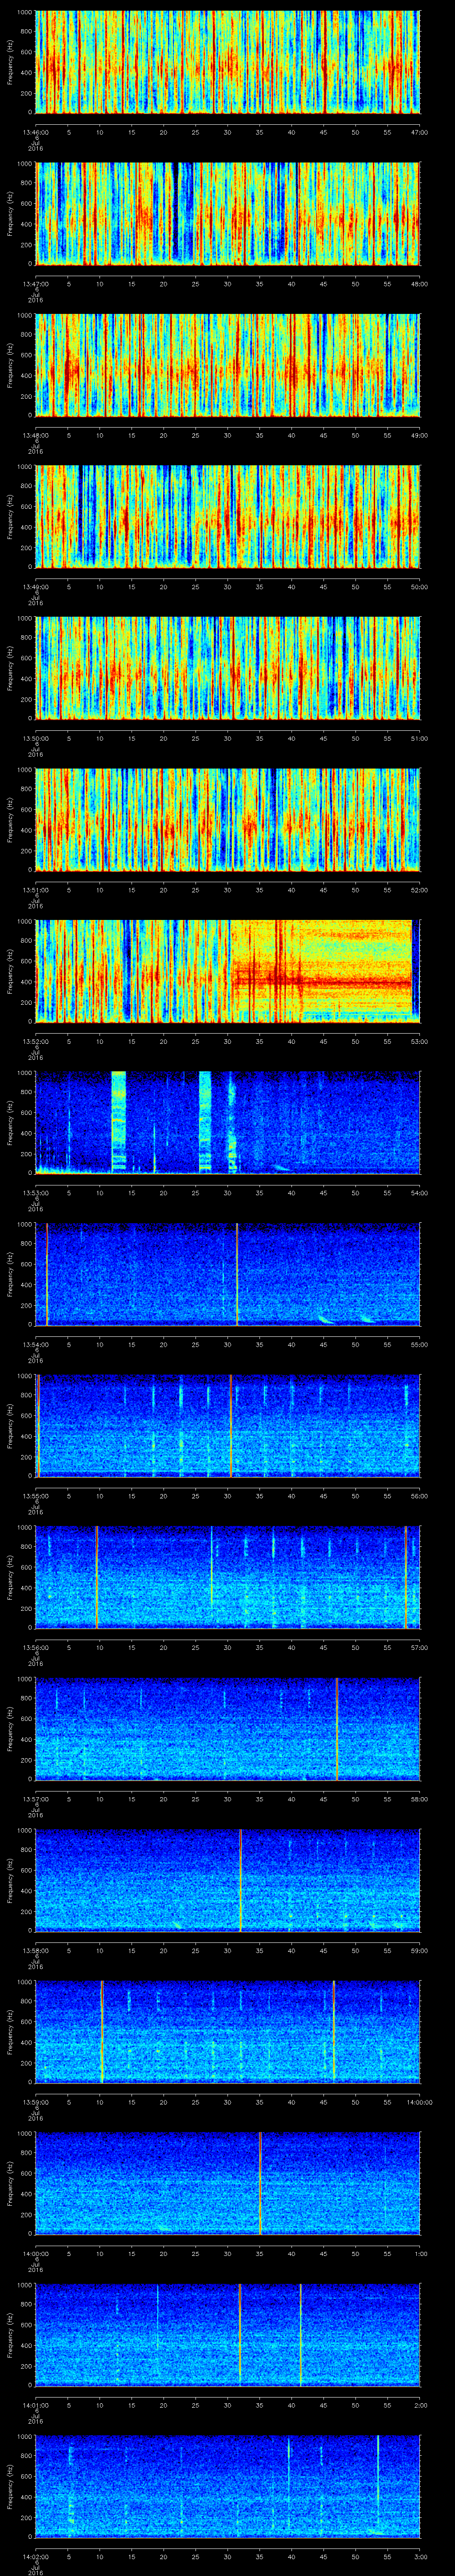455x2576 pixels.
Task: Click the red spike near 9 s in 13:56:00 panel
Action: pos(96,1577)
